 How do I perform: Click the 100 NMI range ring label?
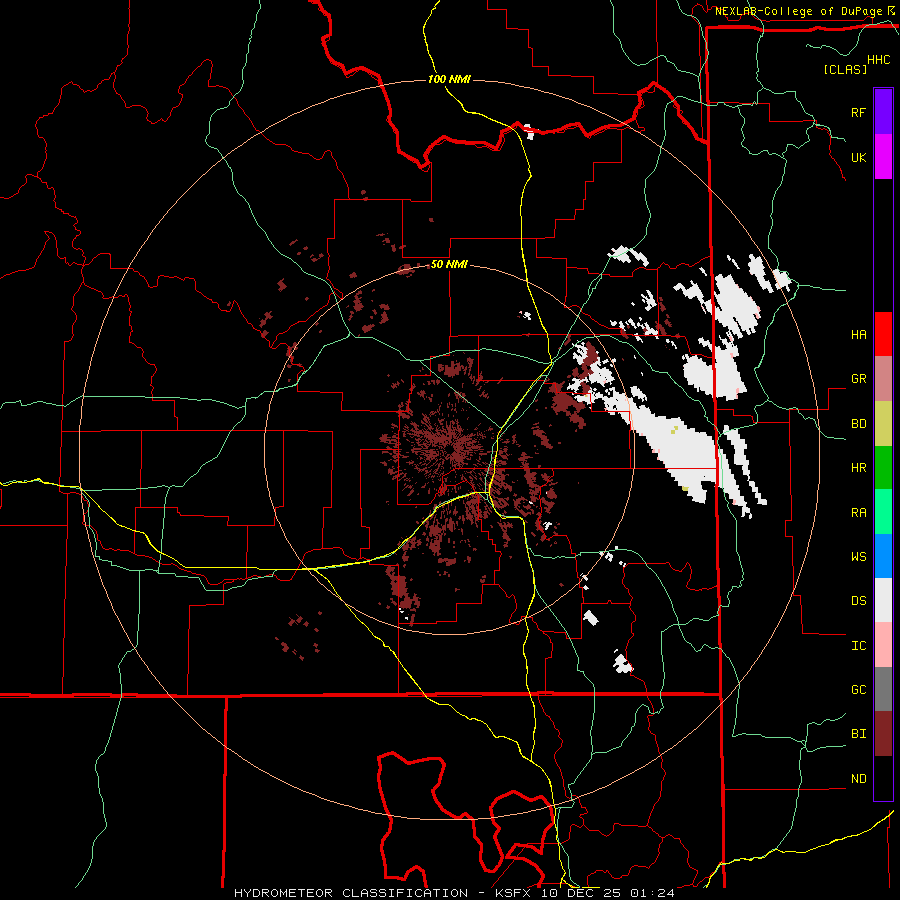[449, 79]
